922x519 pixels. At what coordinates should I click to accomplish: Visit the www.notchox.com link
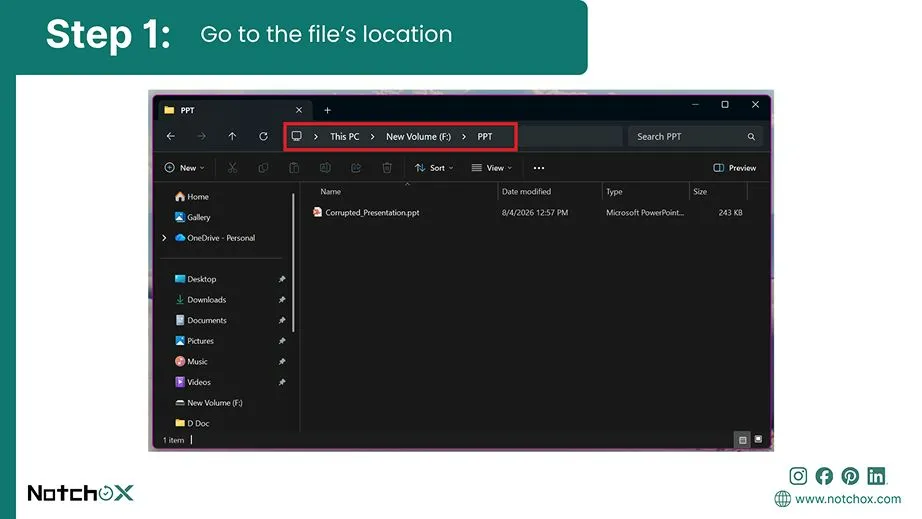848,499
